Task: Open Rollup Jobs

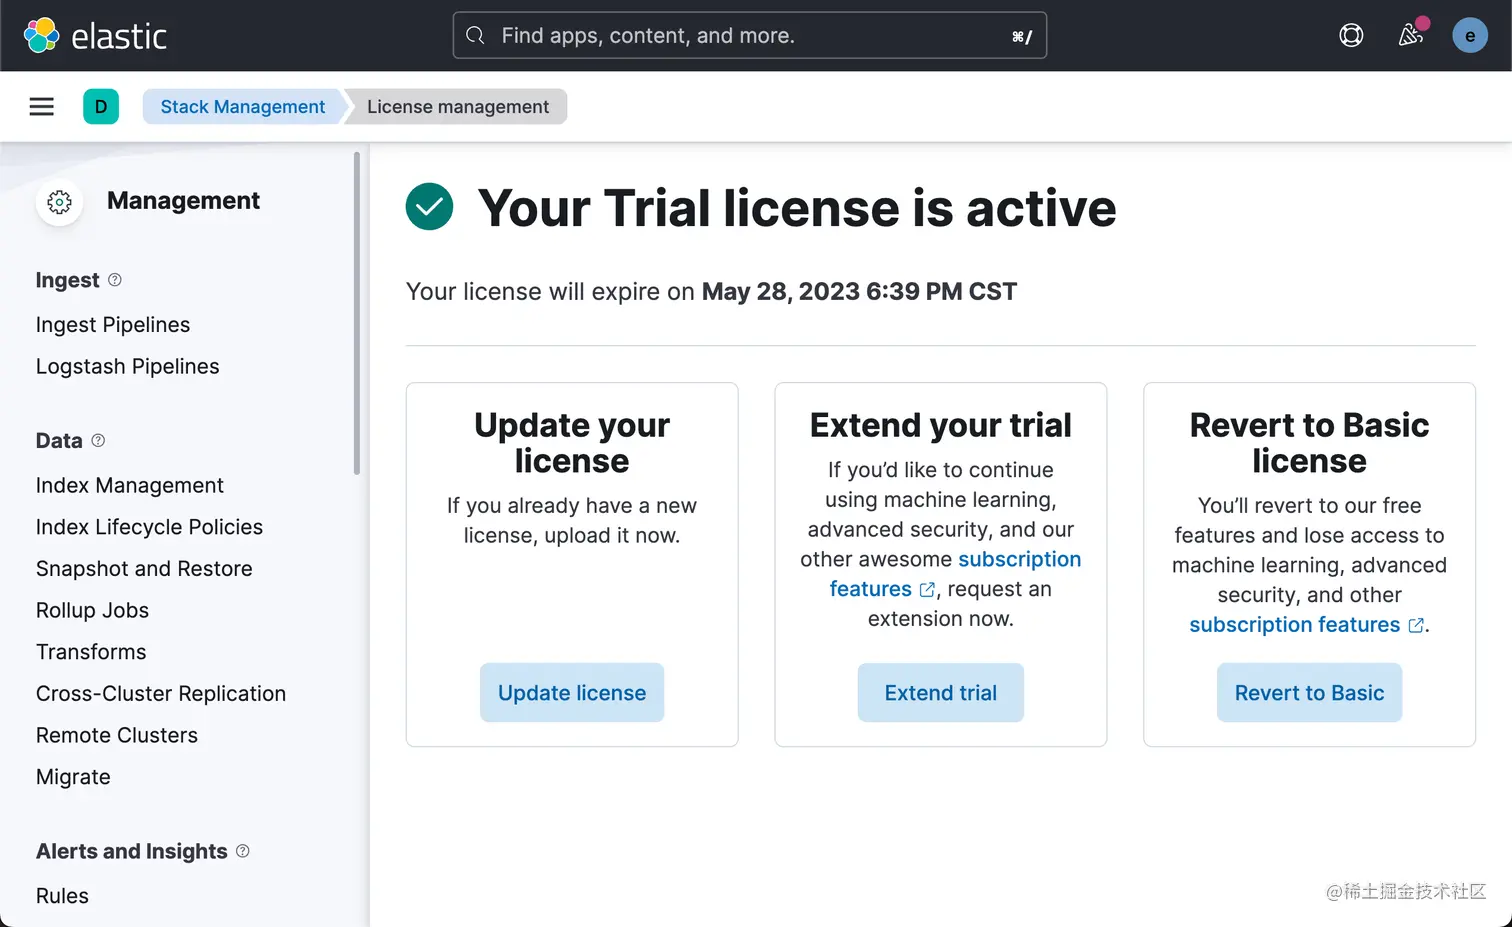Action: (x=93, y=610)
